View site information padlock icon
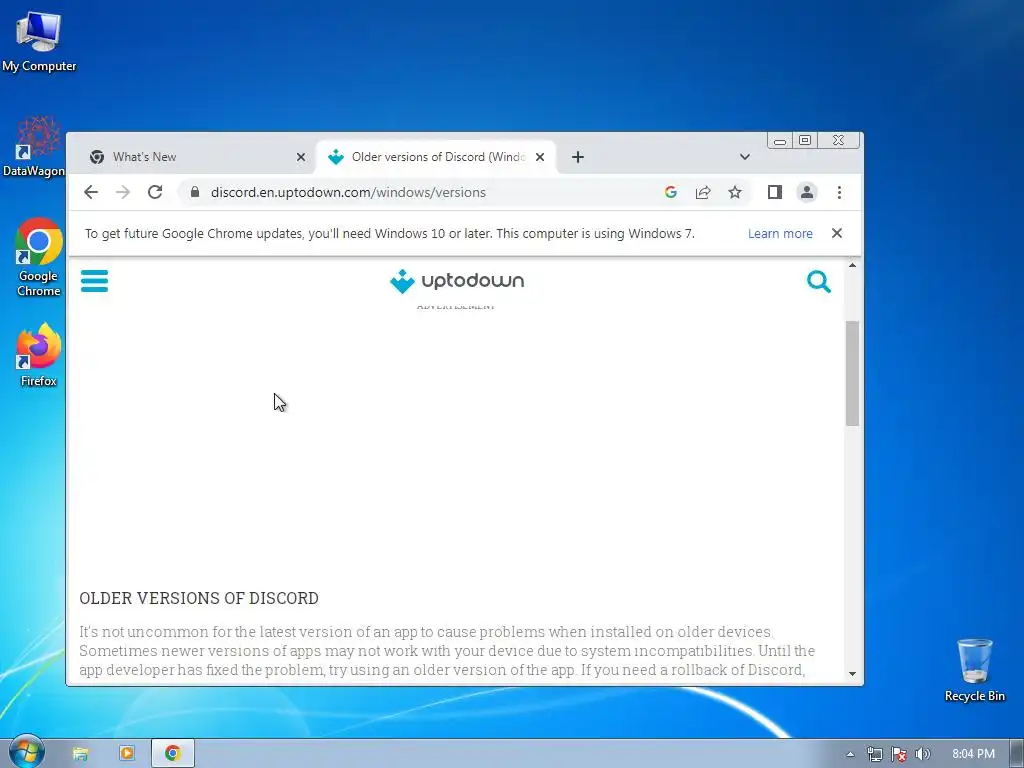The width and height of the screenshot is (1024, 768). coord(195,192)
